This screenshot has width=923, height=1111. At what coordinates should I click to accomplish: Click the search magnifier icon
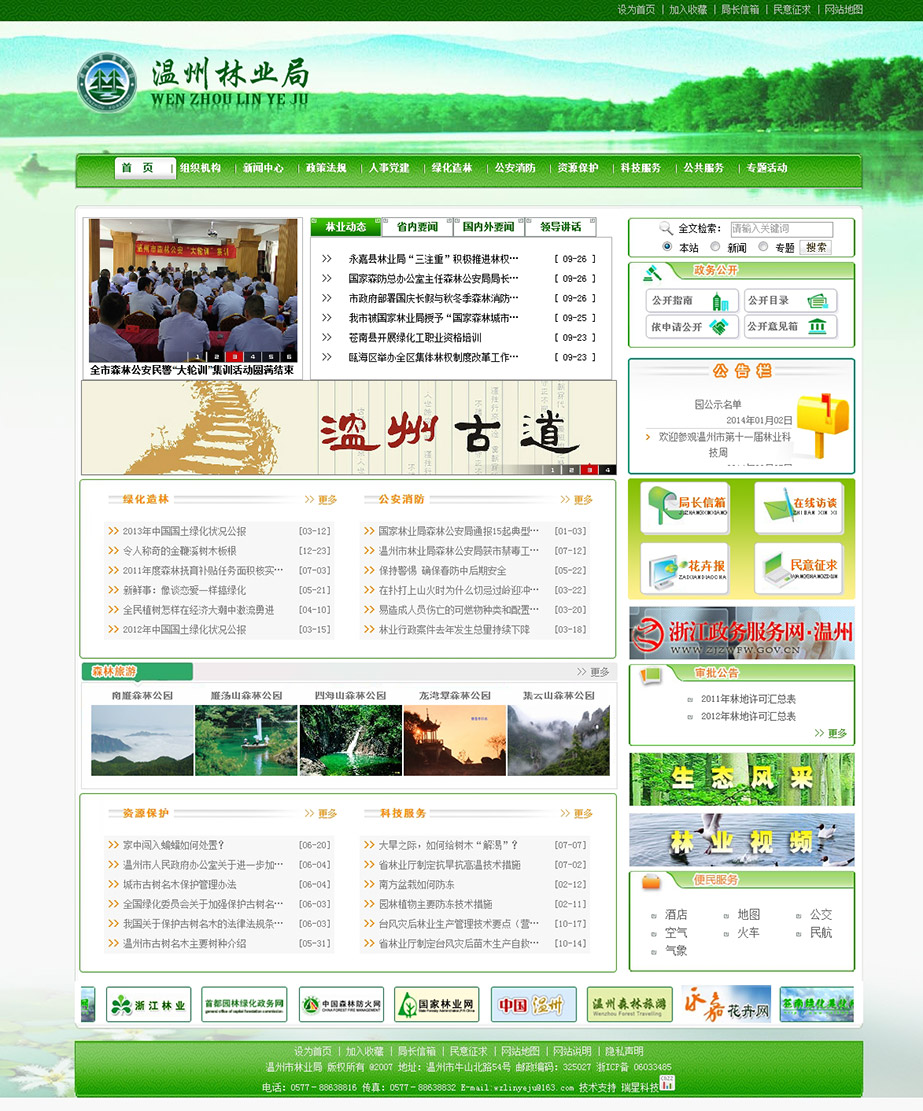[666, 228]
